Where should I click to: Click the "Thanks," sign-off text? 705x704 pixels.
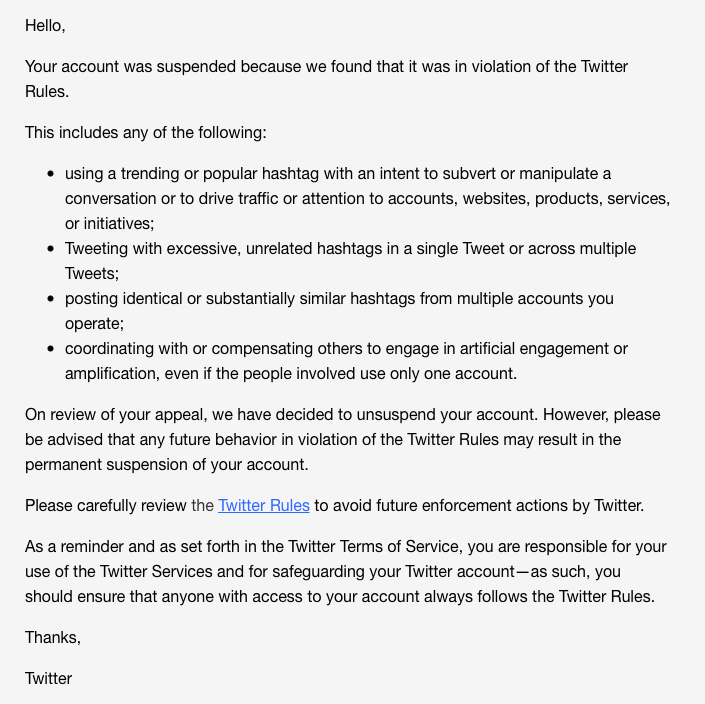(x=53, y=637)
